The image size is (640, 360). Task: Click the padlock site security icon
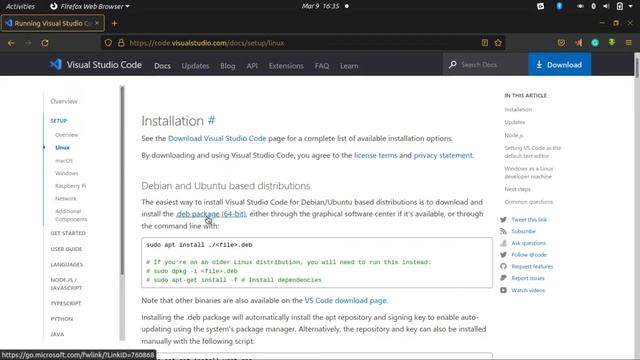coord(121,43)
